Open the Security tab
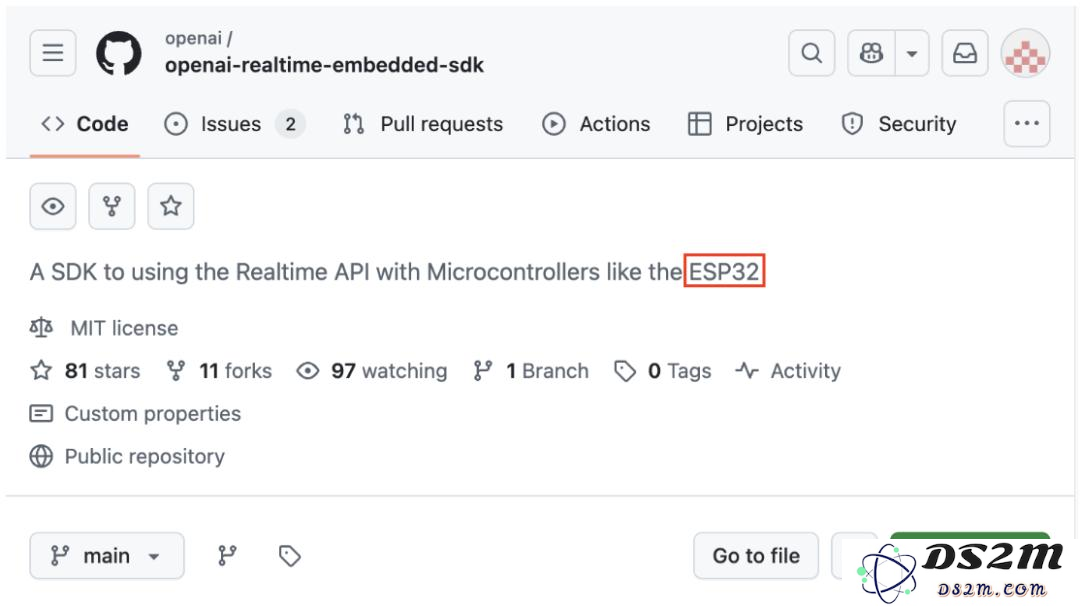1080x607 pixels. click(899, 124)
